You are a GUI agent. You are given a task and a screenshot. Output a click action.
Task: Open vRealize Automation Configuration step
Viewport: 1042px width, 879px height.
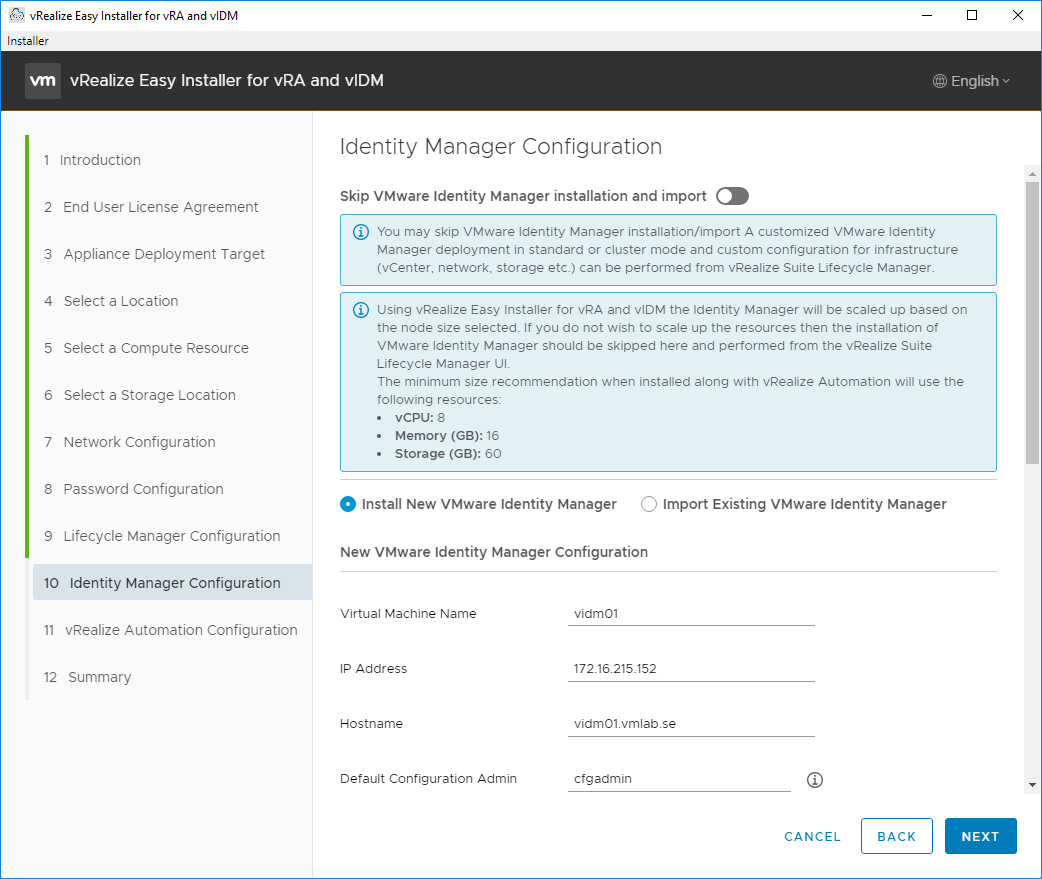coord(171,630)
